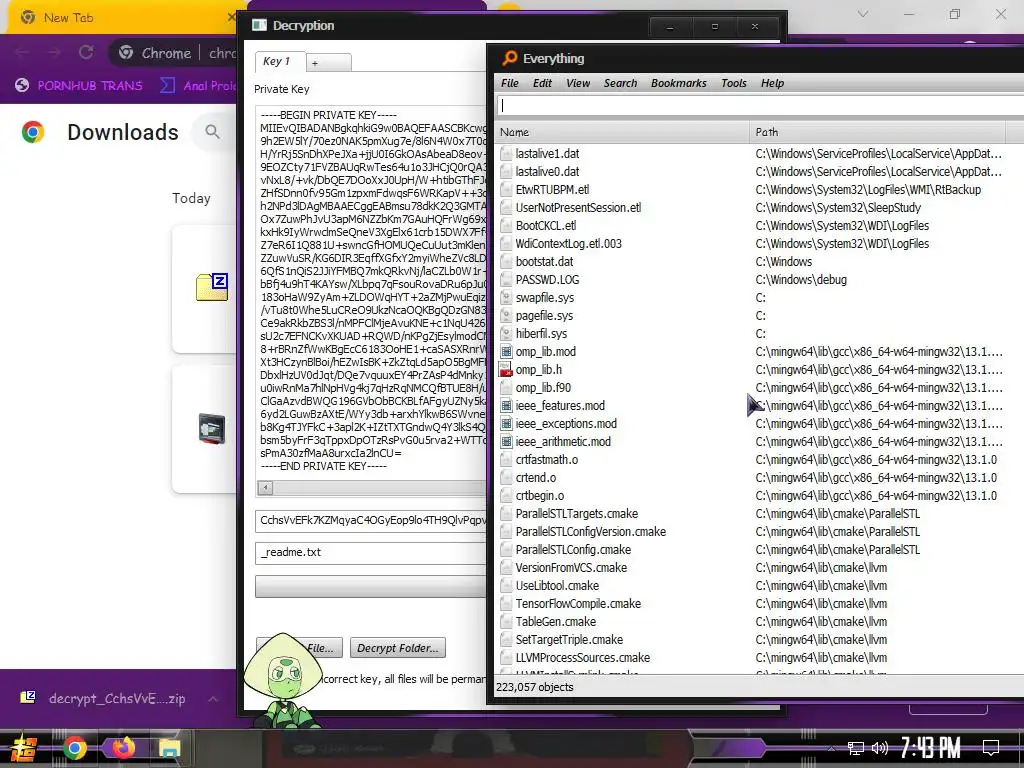The width and height of the screenshot is (1024, 768).
Task: Click the lastalive0.dat file icon
Action: coord(506,172)
